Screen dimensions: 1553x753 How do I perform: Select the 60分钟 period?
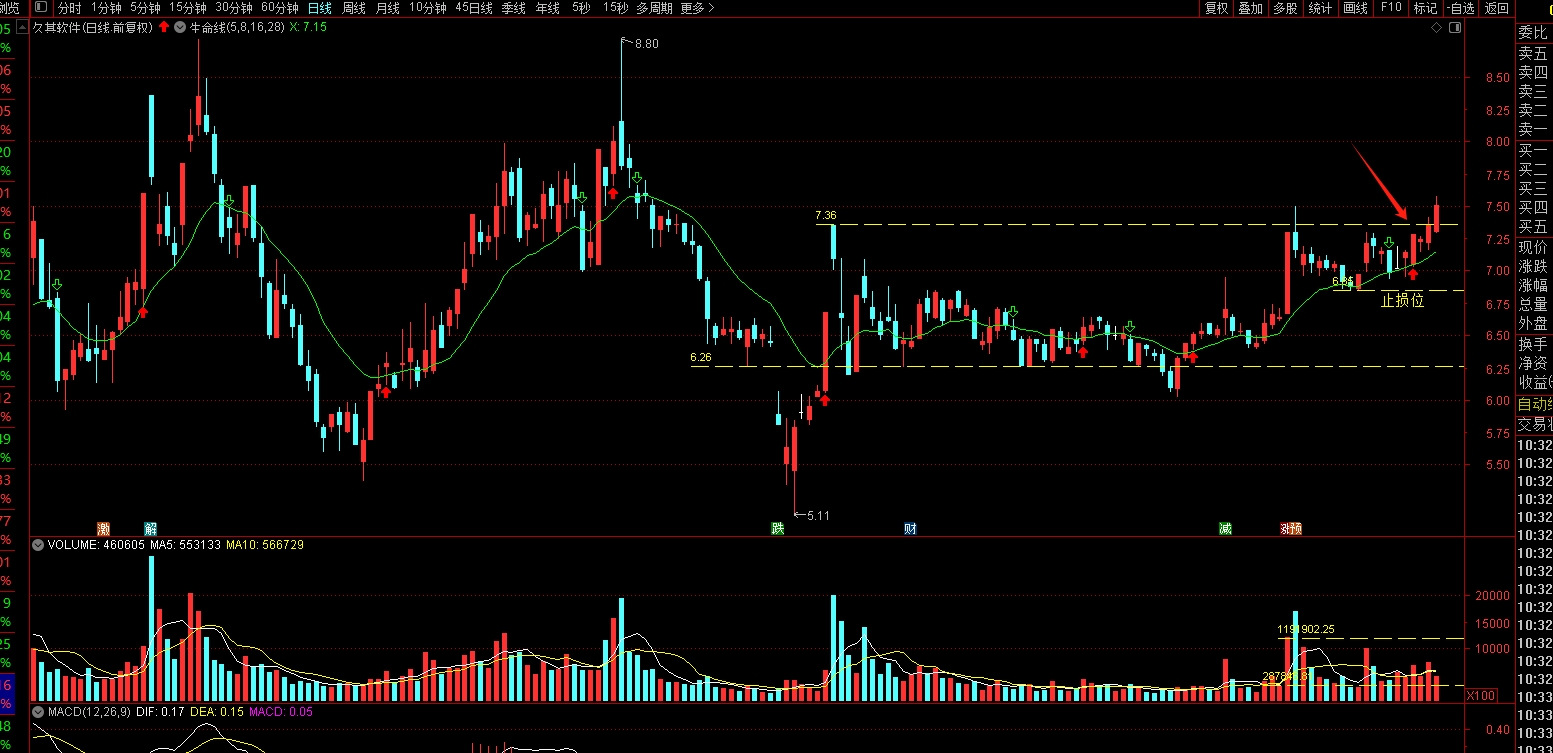tap(280, 8)
